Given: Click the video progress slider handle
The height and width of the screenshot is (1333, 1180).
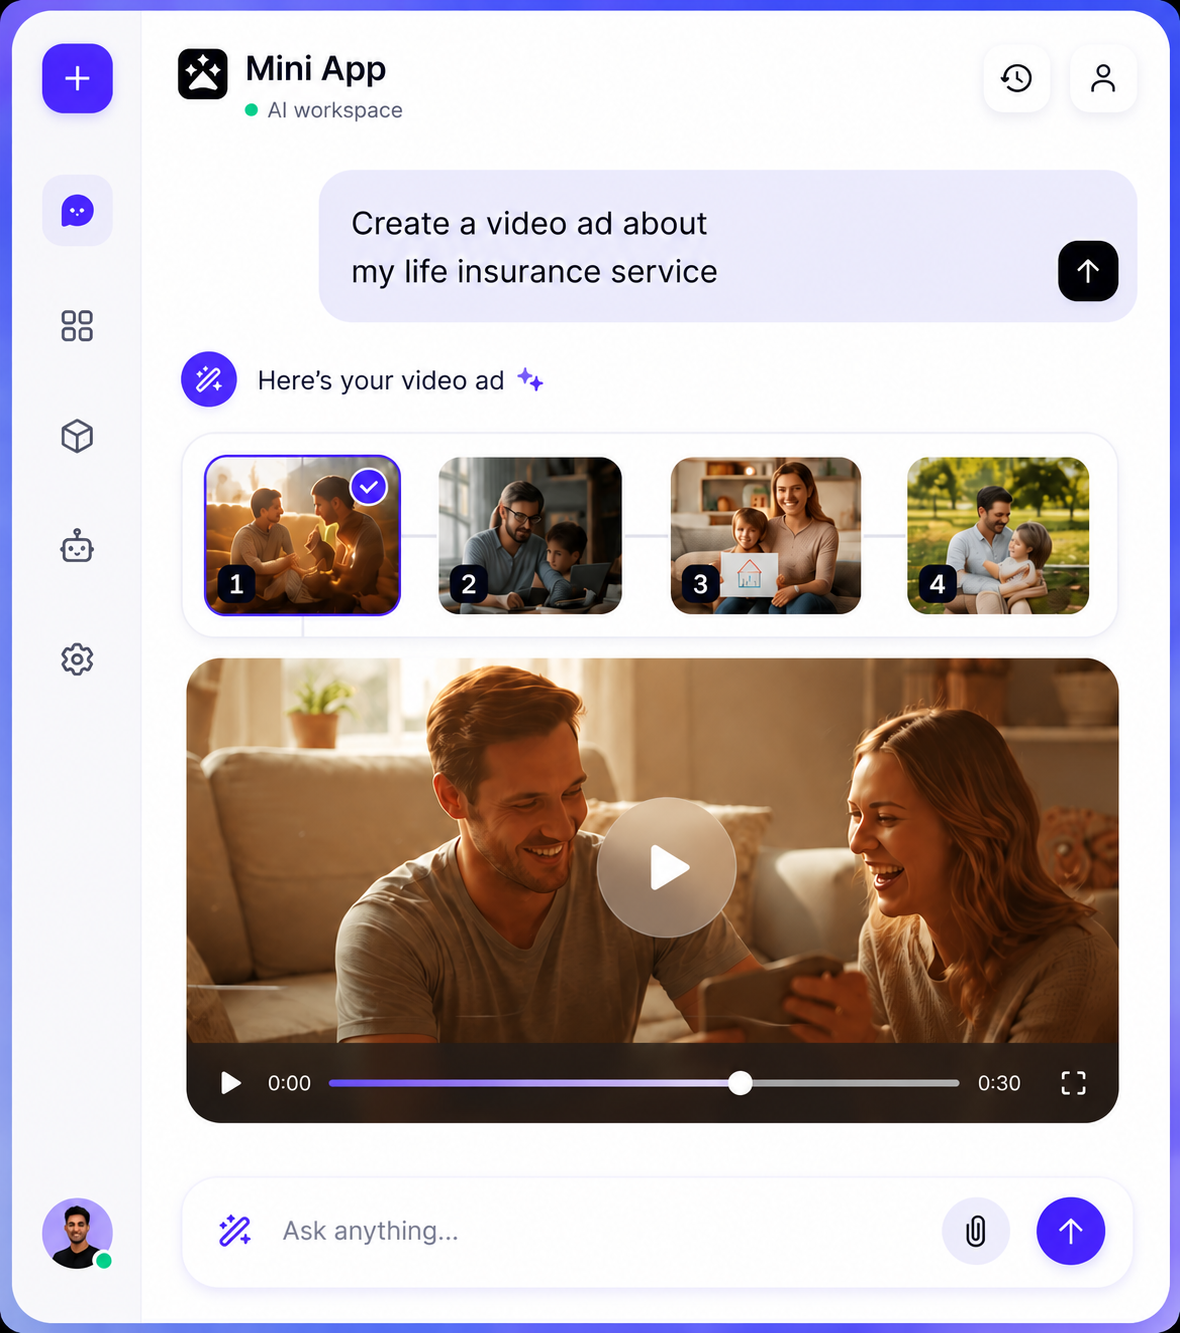Looking at the screenshot, I should (740, 1083).
